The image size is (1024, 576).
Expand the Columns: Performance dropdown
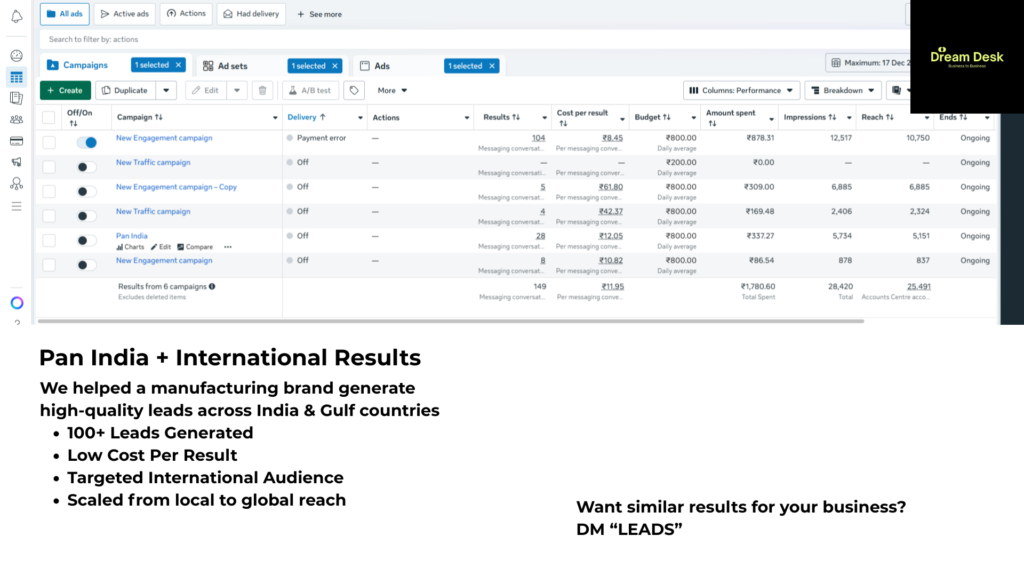click(x=741, y=91)
